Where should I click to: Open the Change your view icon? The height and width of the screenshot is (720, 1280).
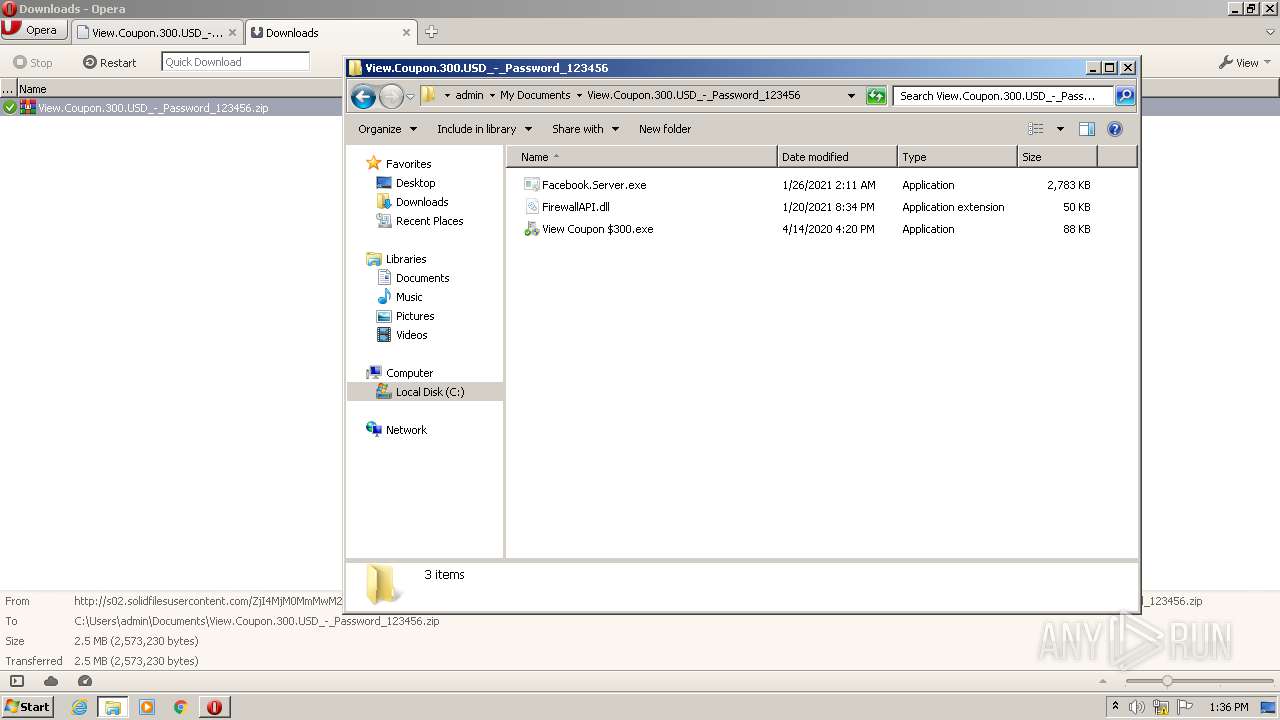pyautogui.click(x=1036, y=129)
